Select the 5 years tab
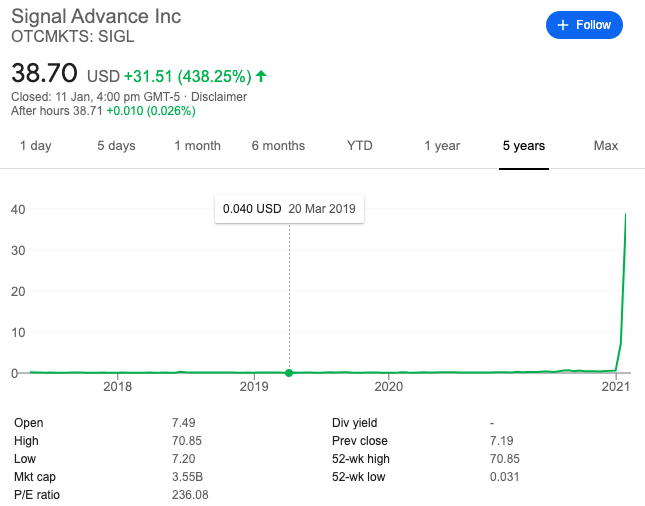This screenshot has width=645, height=506. tap(524, 146)
